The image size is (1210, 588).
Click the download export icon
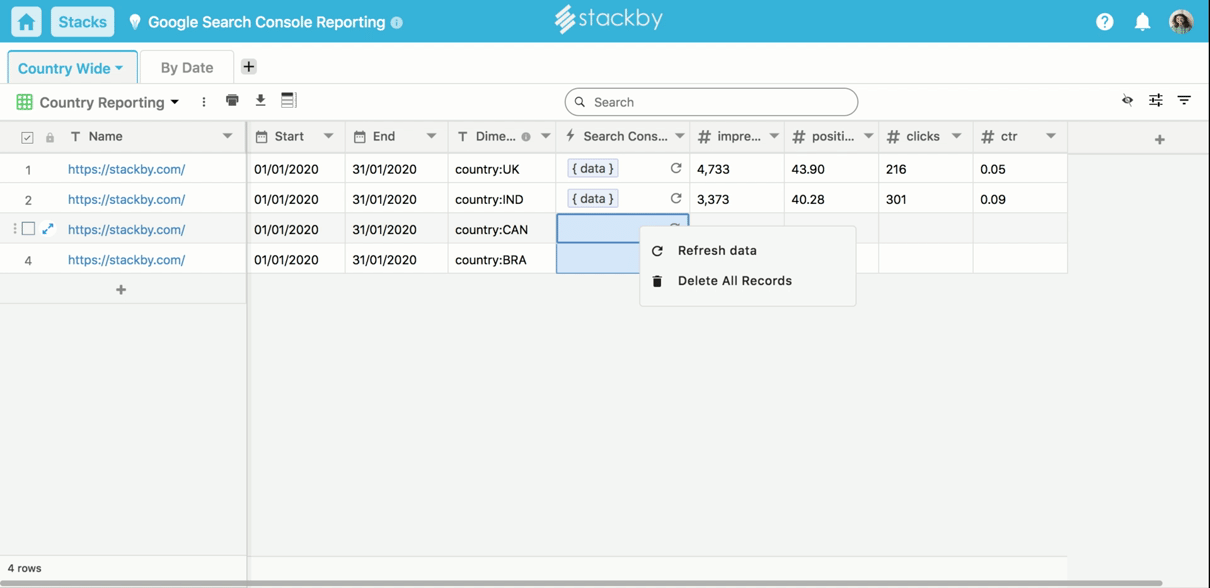coord(260,101)
